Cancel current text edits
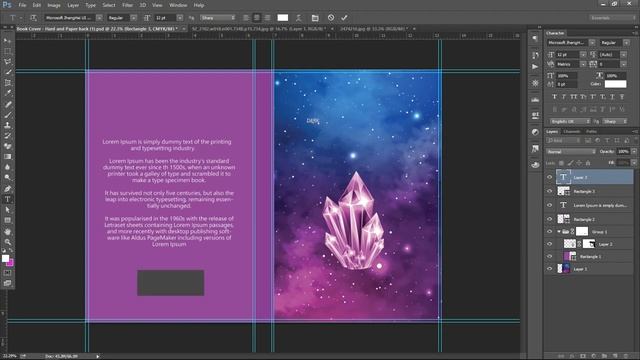 [x=331, y=18]
